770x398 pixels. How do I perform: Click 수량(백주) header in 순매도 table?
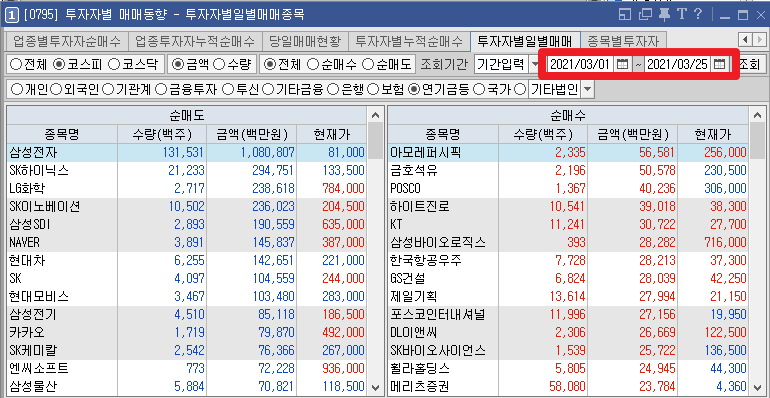click(x=162, y=134)
